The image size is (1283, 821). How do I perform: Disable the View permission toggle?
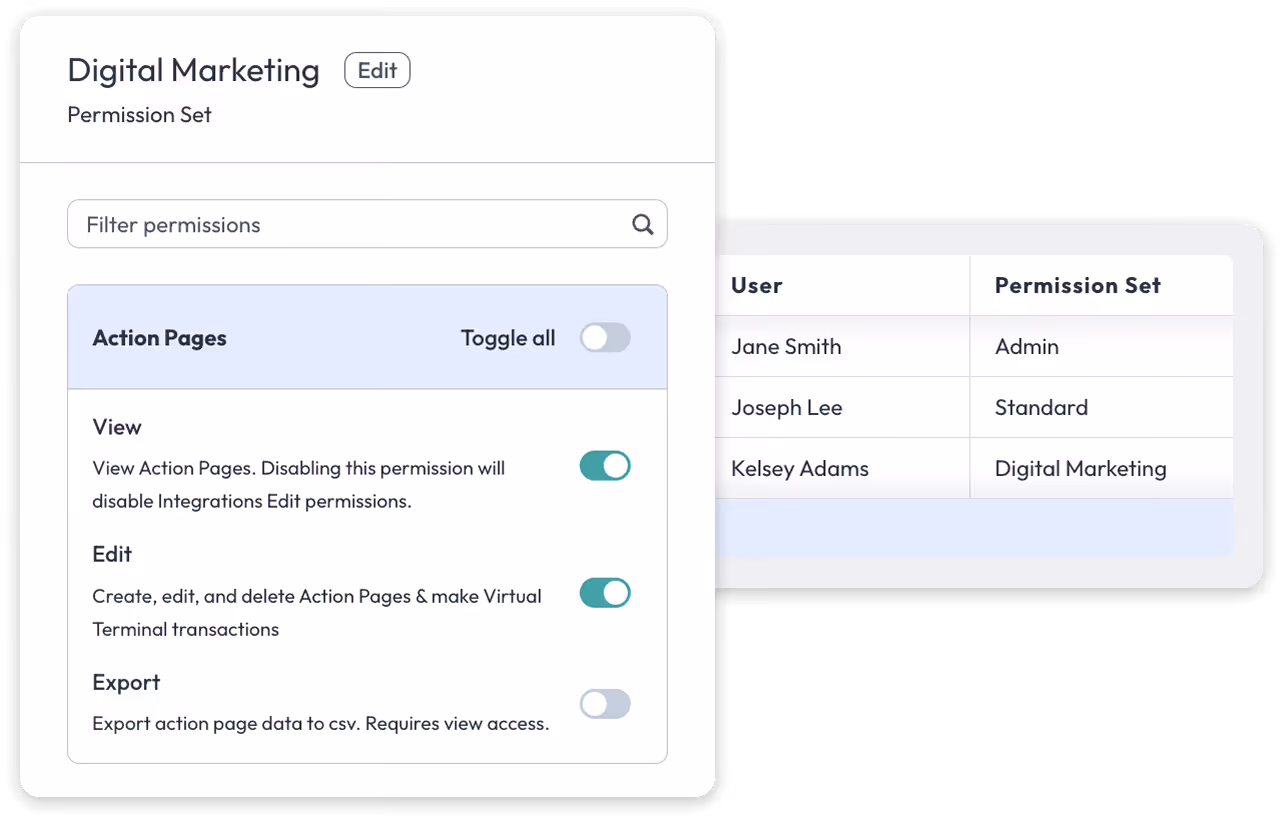pyautogui.click(x=605, y=465)
